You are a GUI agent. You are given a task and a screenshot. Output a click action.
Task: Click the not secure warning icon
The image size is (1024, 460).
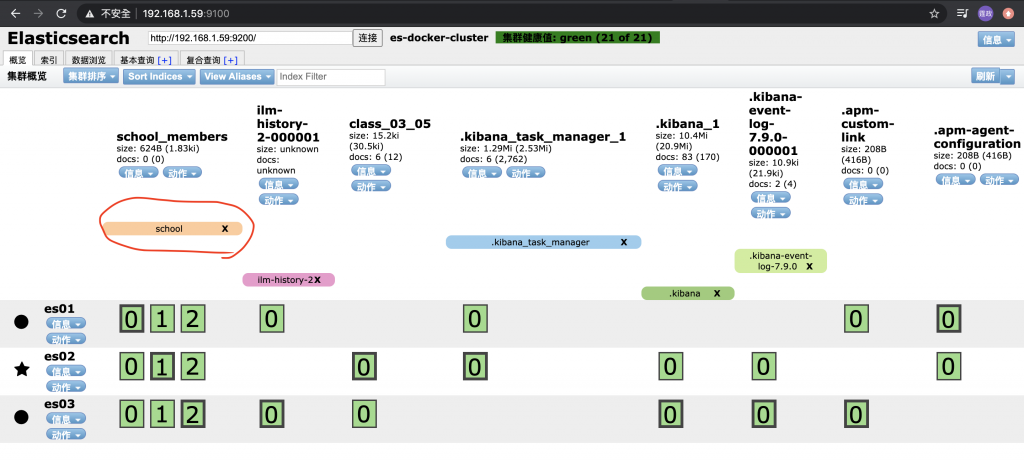[89, 13]
